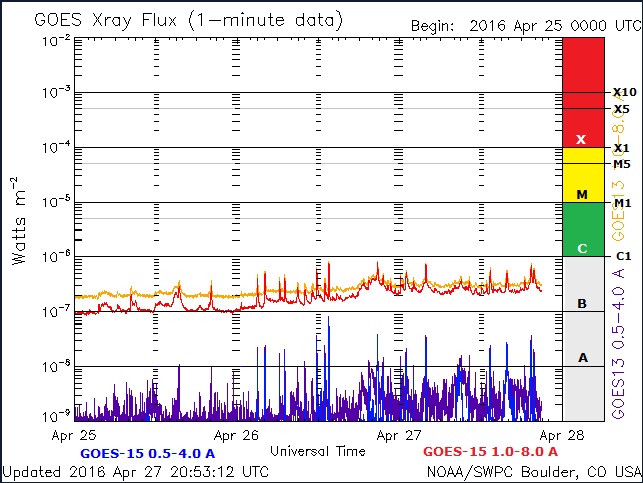Click the red GOES-15 1.0-8.0 A legend
This screenshot has width=643, height=483.
[497, 452]
